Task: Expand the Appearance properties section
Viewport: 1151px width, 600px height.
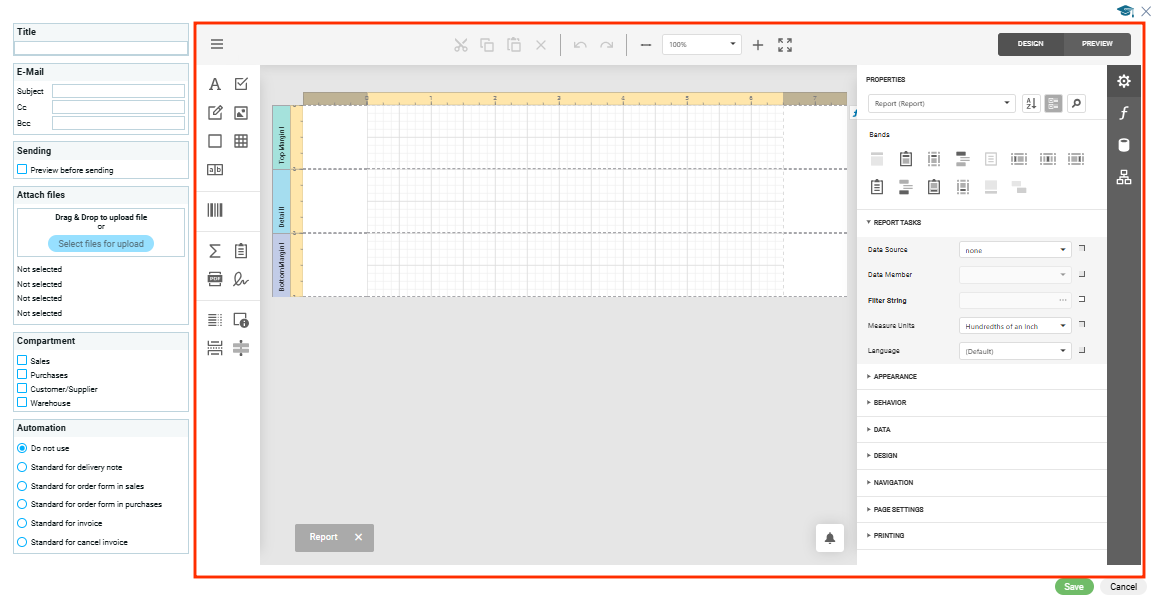Action: [895, 377]
